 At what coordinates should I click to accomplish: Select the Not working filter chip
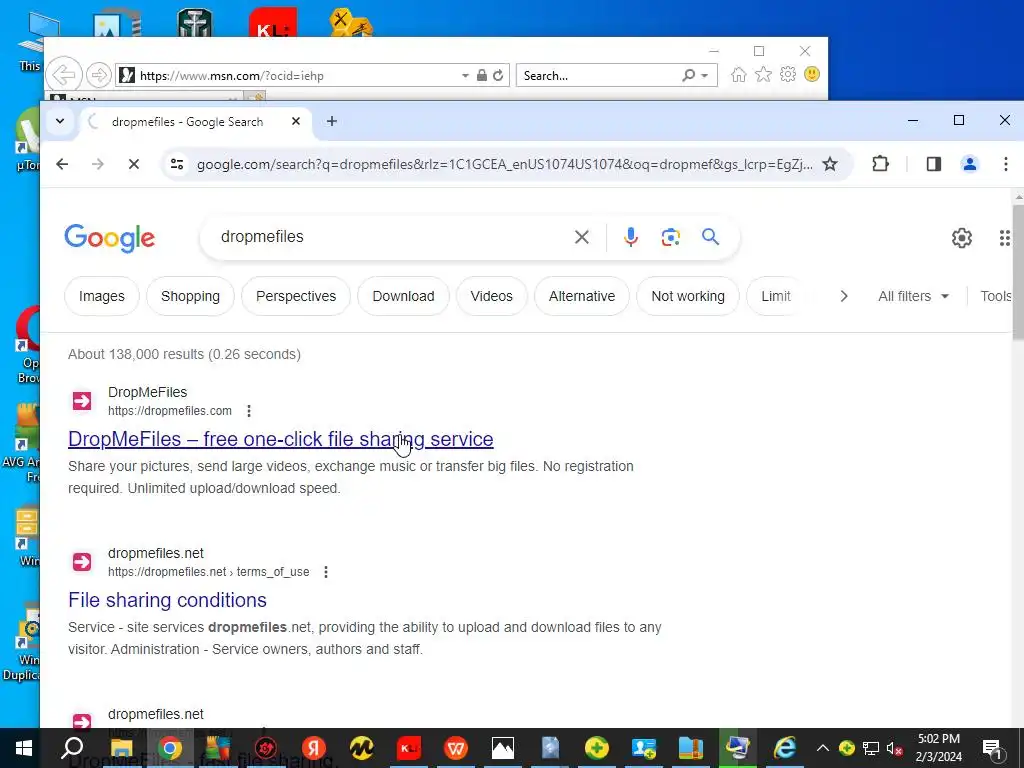[688, 296]
